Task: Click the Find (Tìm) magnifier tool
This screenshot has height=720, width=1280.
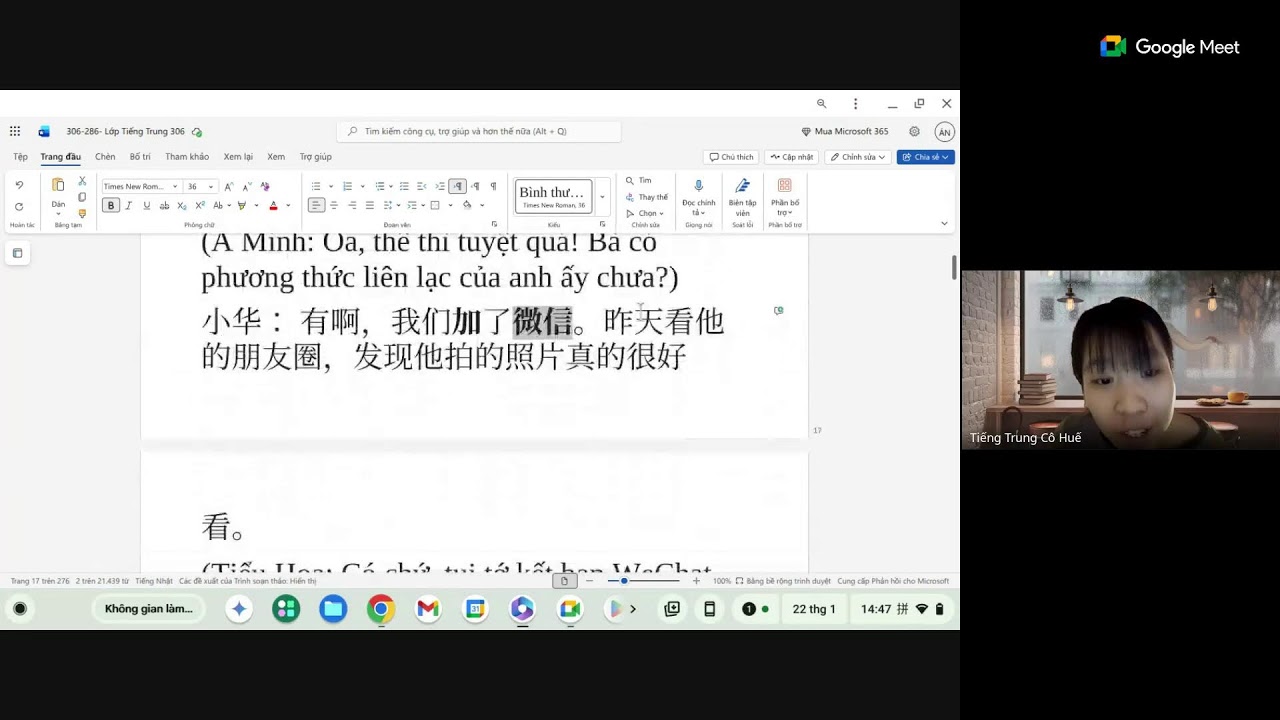Action: (x=638, y=181)
